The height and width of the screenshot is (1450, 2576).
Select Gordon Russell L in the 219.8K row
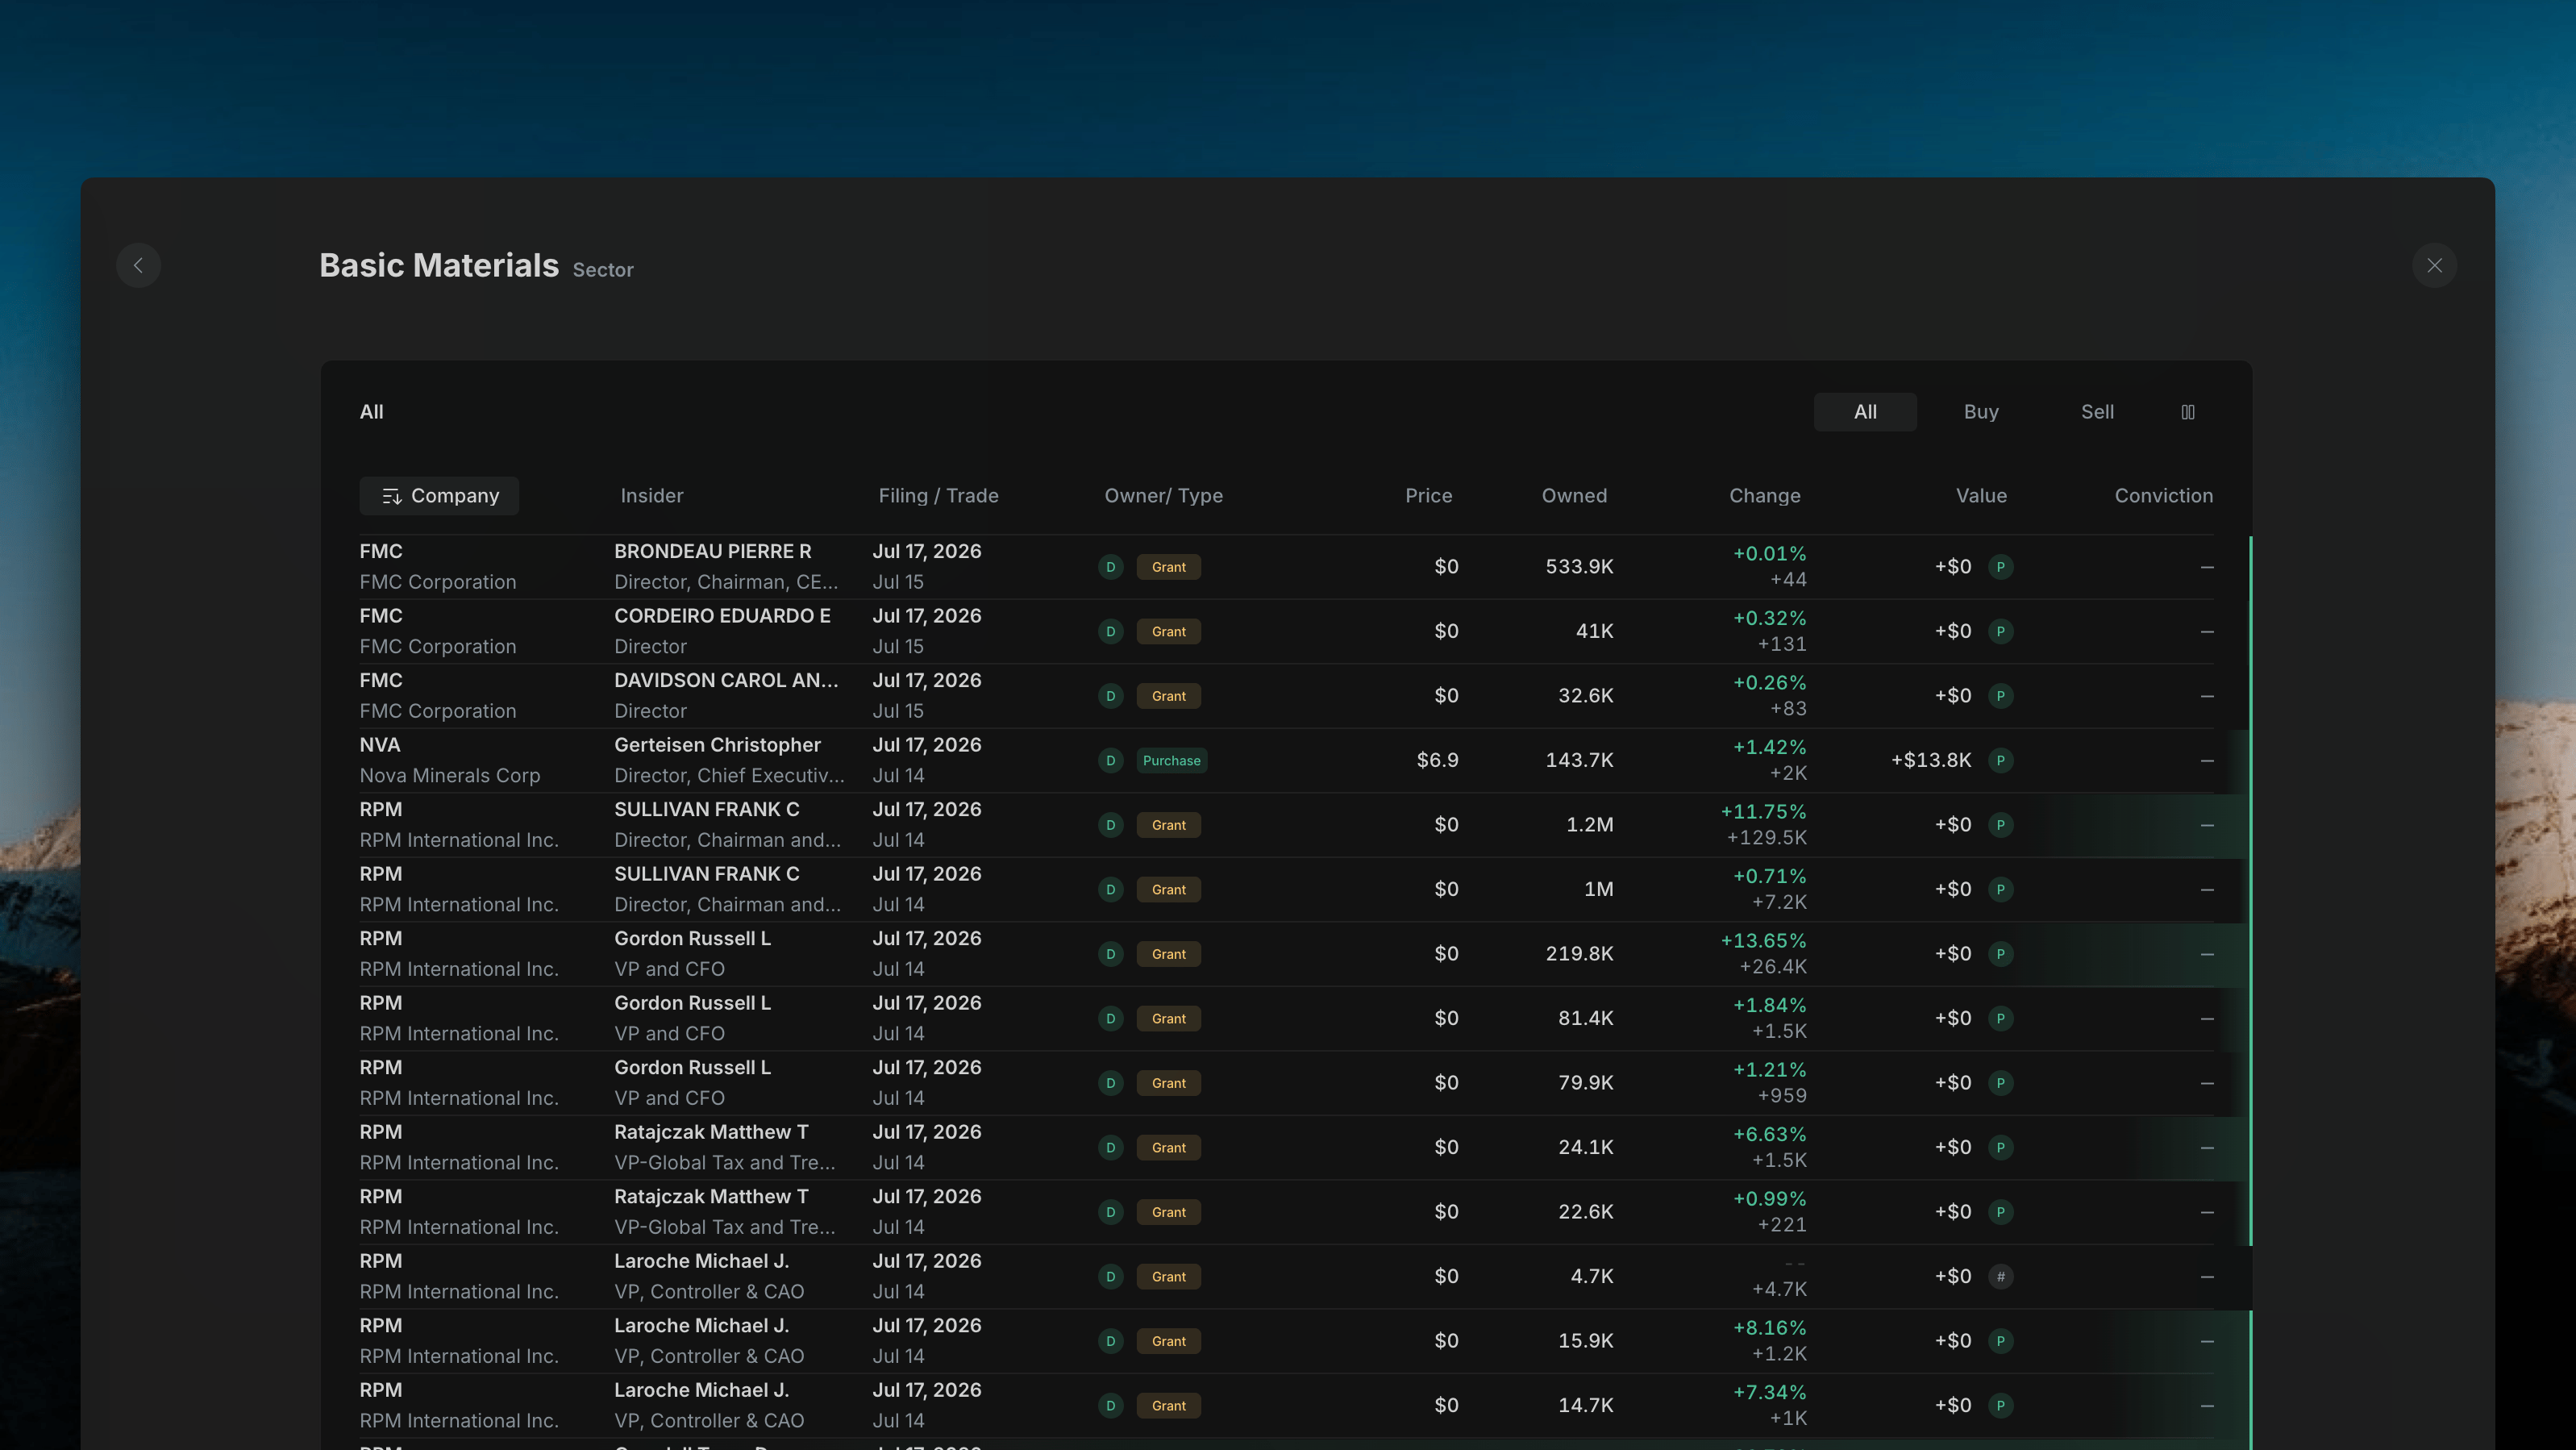coord(692,939)
